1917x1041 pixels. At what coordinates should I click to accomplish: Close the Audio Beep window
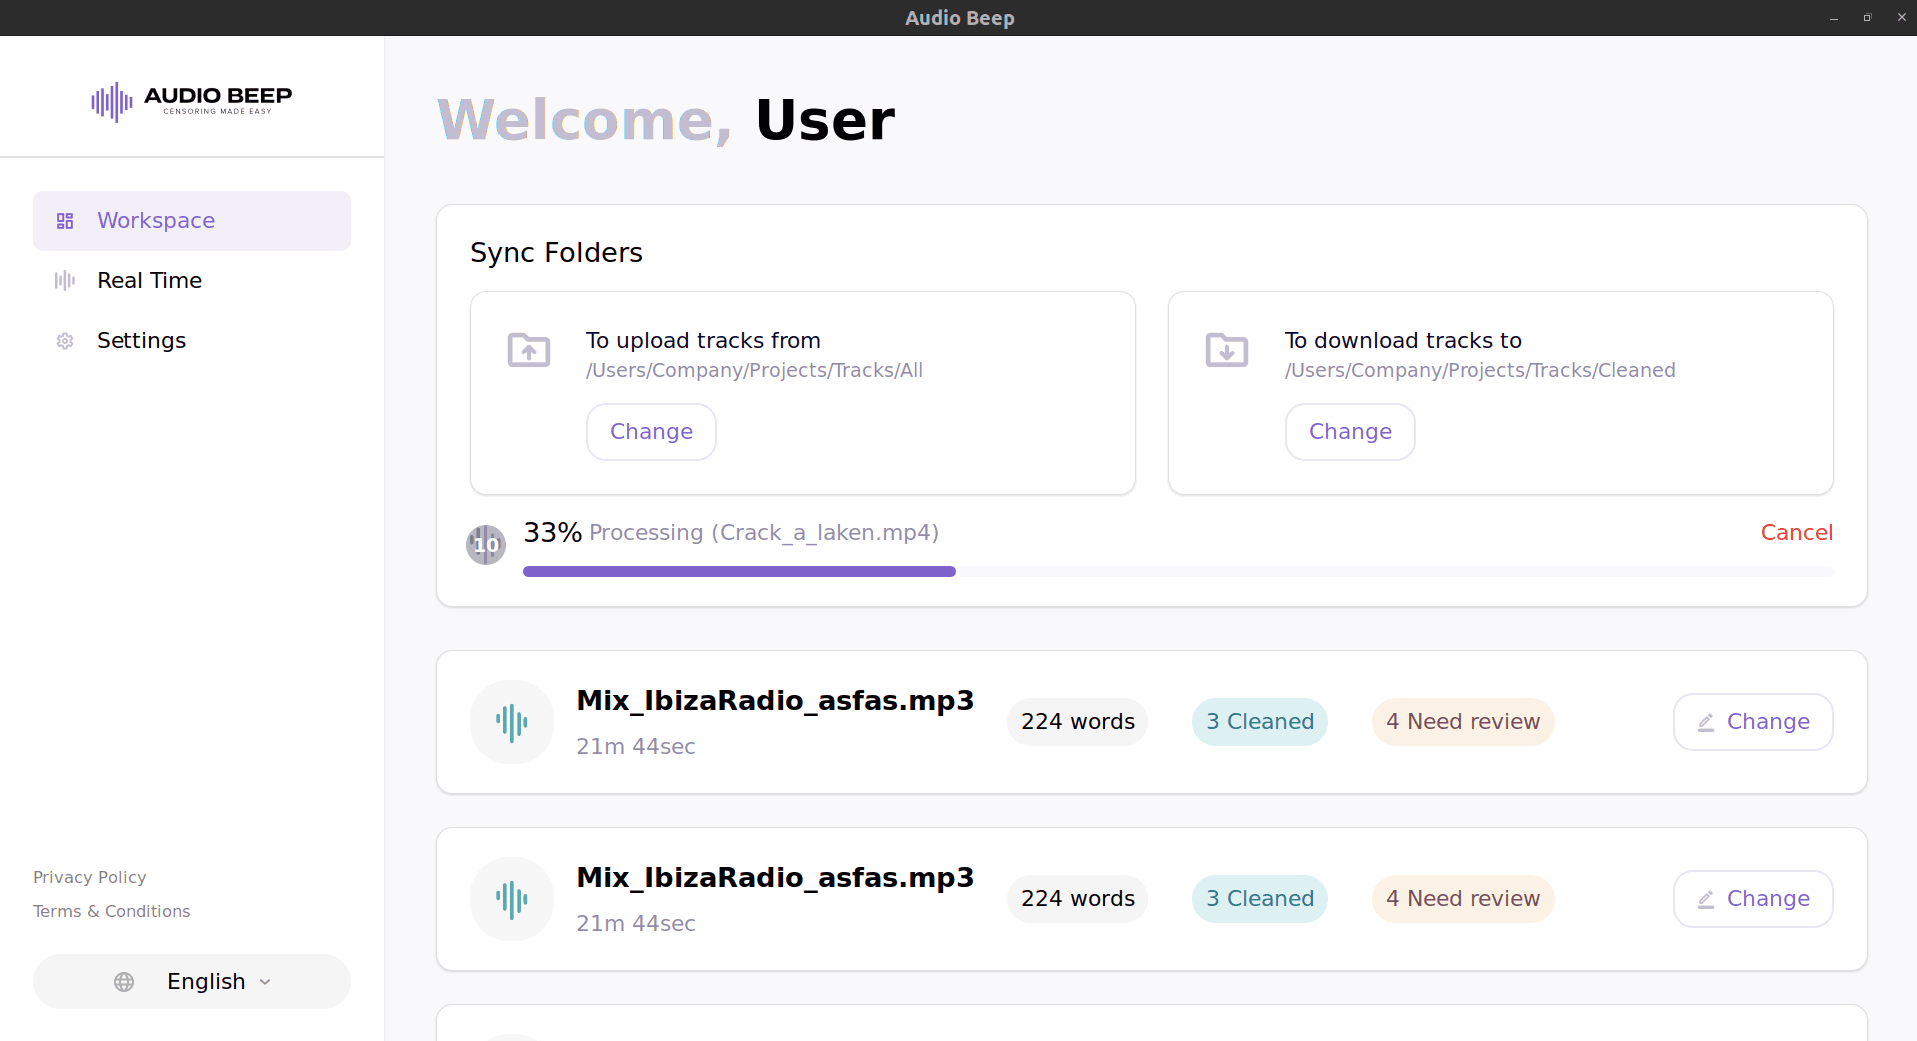point(1901,18)
